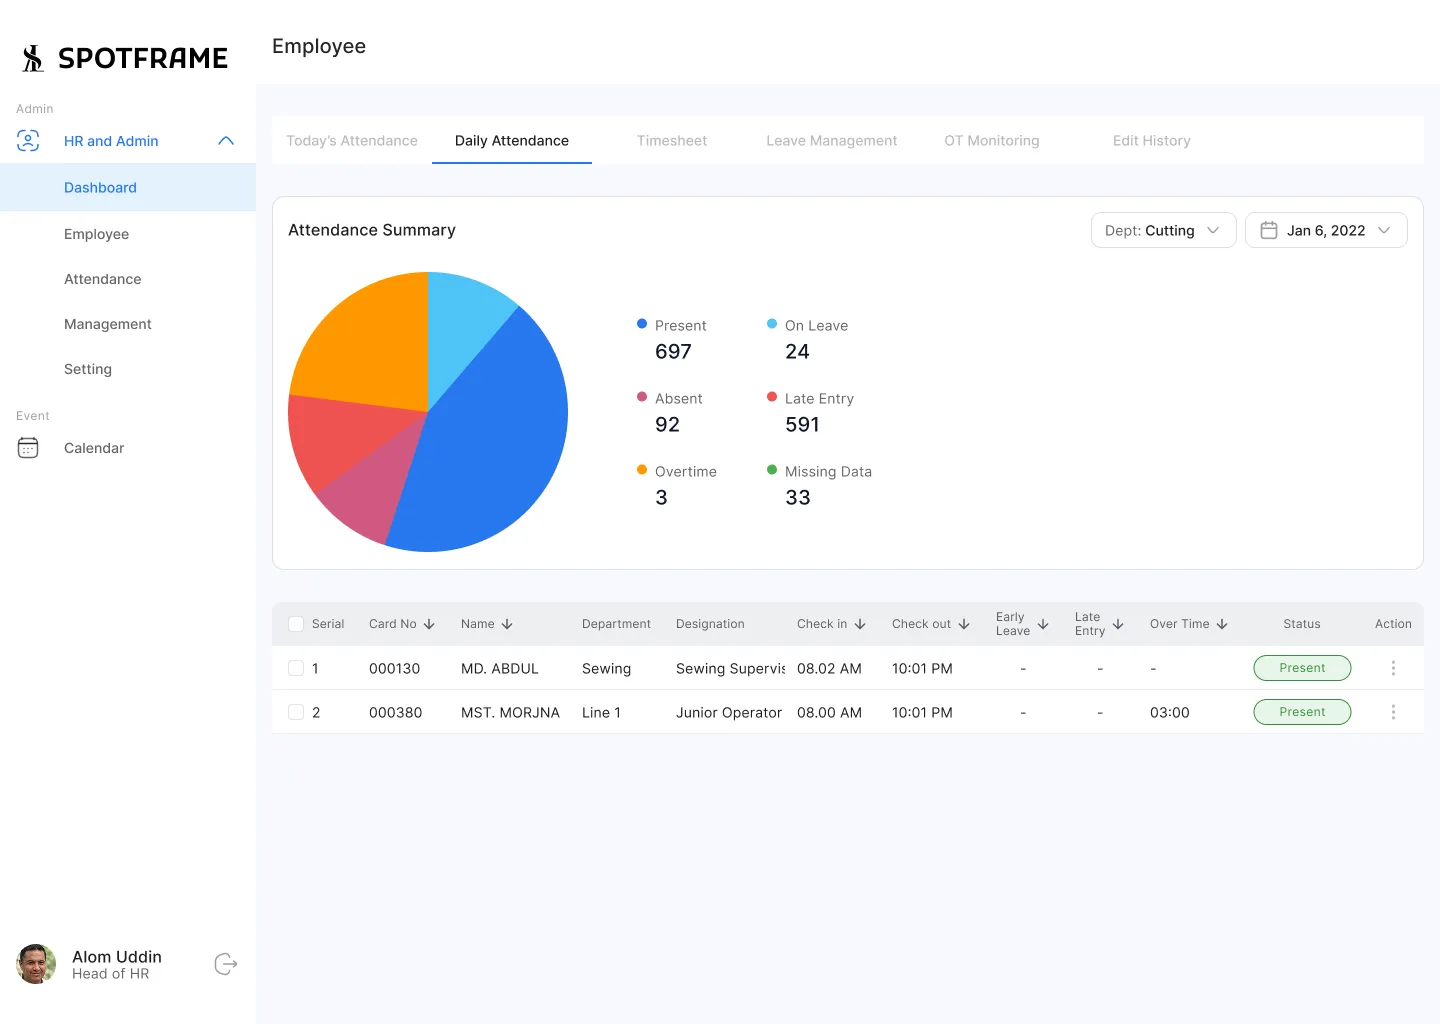Open the Jan 6, 2022 date picker
This screenshot has width=1440, height=1024.
coord(1326,230)
